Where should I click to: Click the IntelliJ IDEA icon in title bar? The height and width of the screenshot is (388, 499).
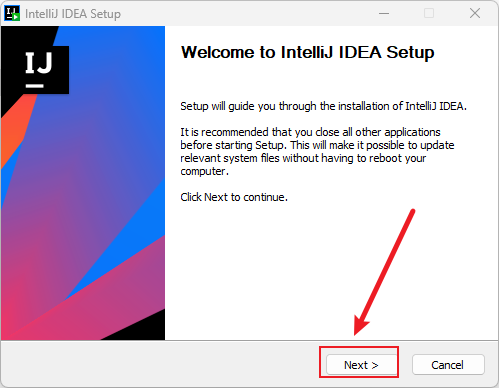(x=12, y=13)
